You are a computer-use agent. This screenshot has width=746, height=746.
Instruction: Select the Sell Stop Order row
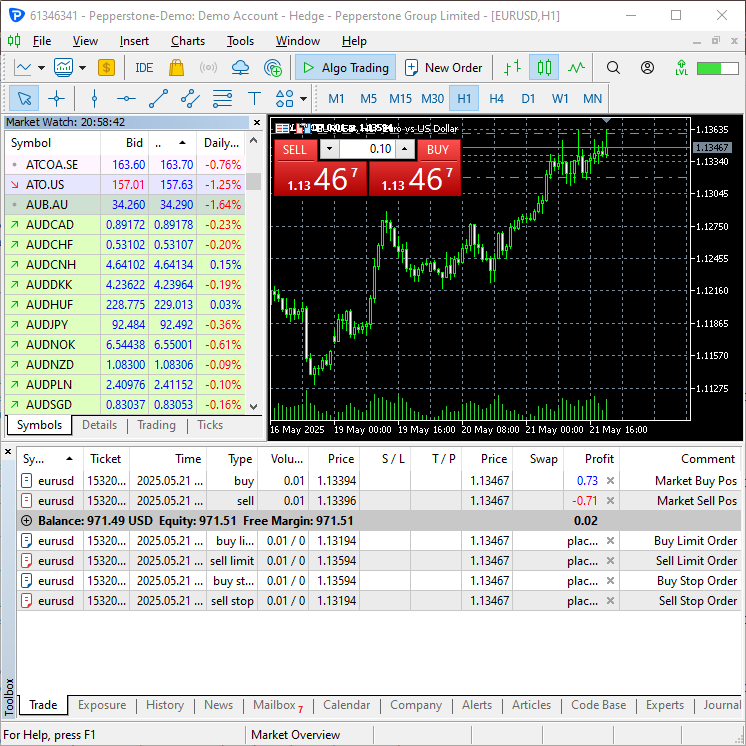[x=379, y=601]
